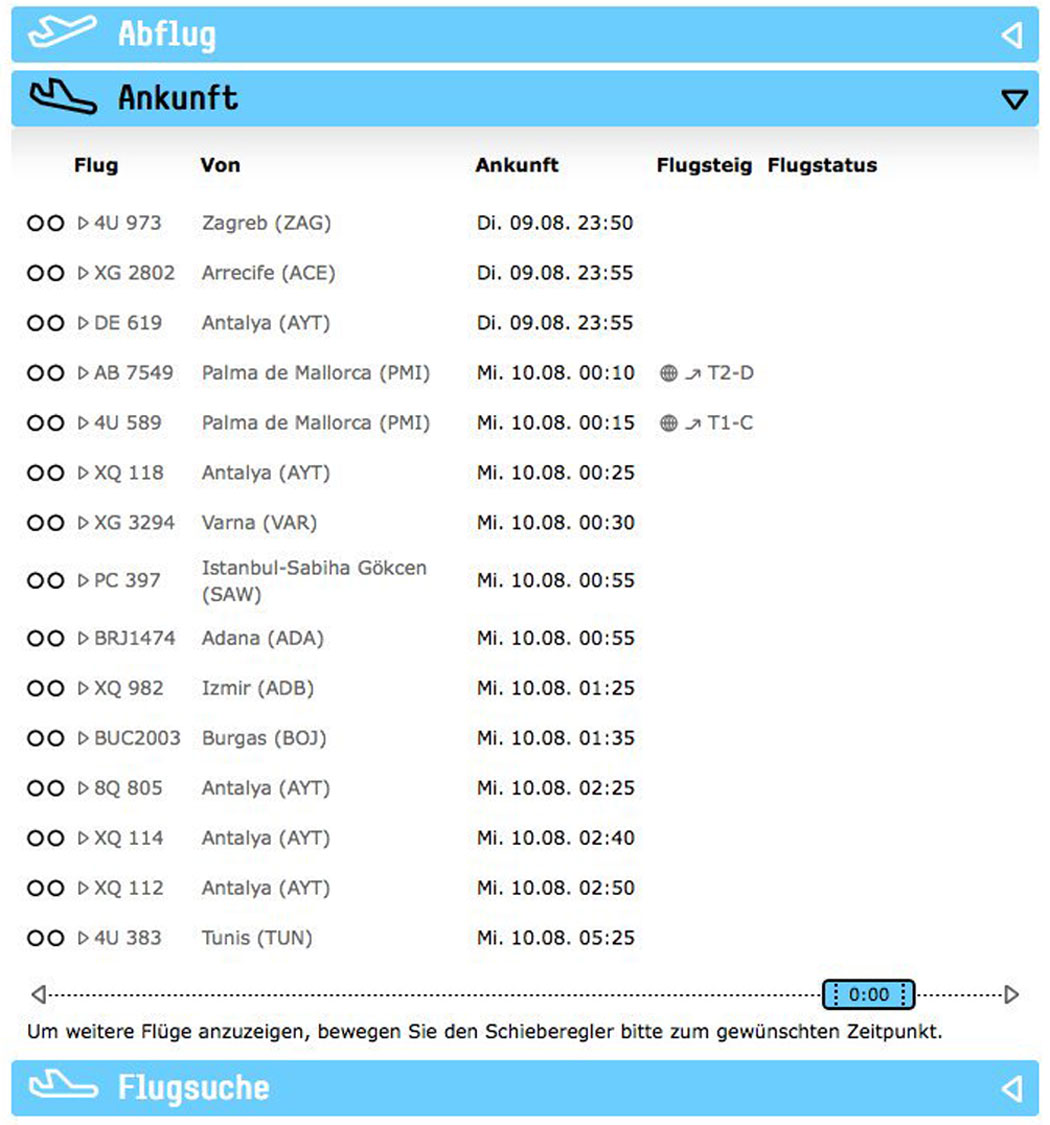The width and height of the screenshot is (1050, 1125).
Task: Open flight XG 3294 link
Action: 134,523
